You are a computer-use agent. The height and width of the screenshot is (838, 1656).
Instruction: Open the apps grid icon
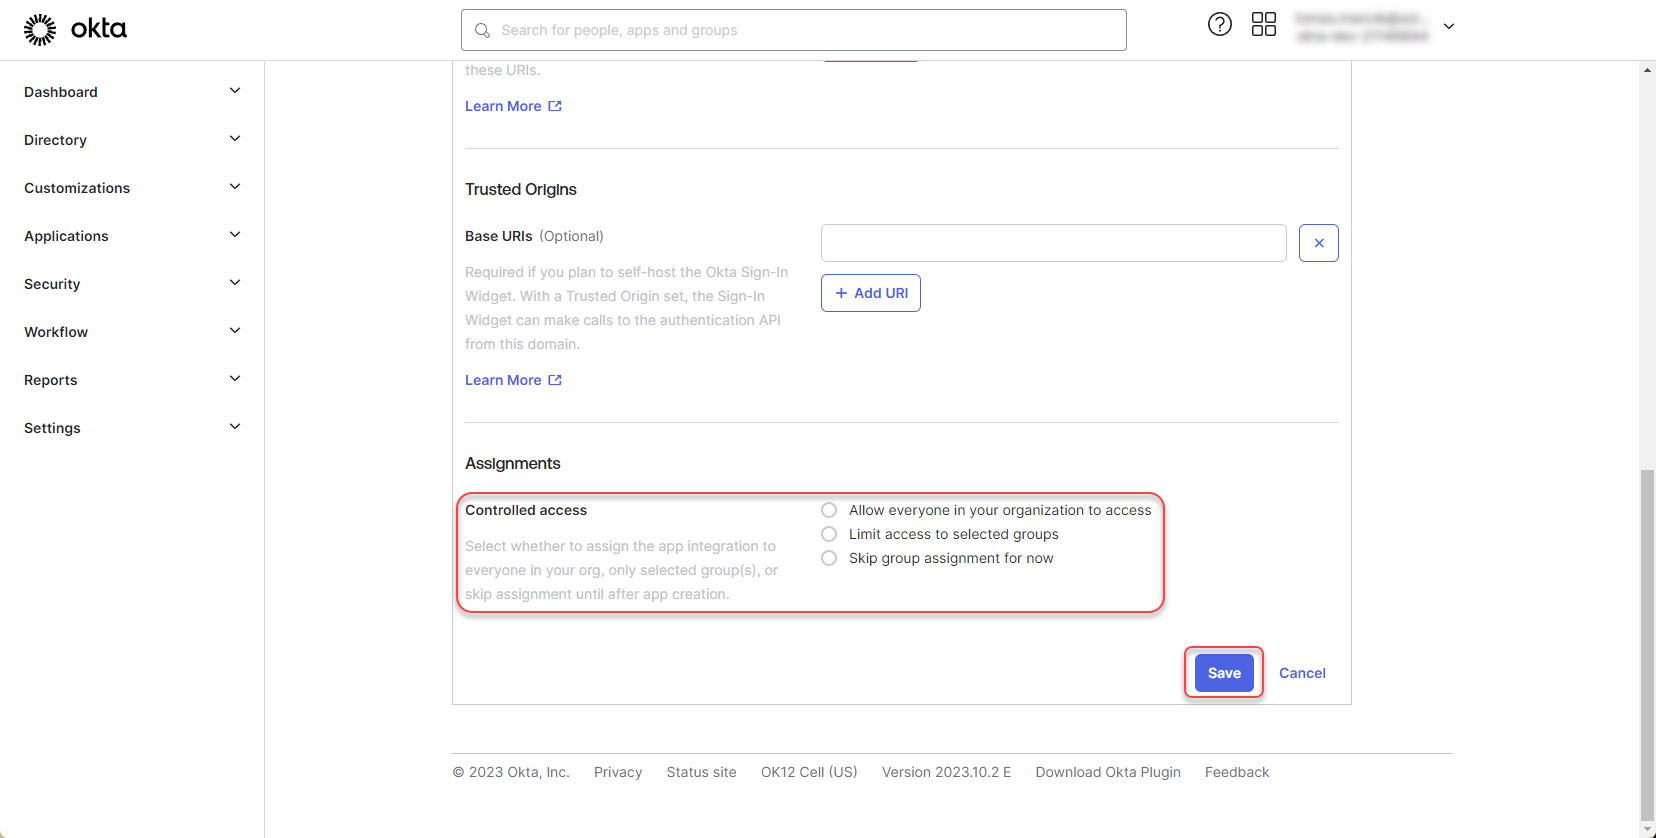1263,25
